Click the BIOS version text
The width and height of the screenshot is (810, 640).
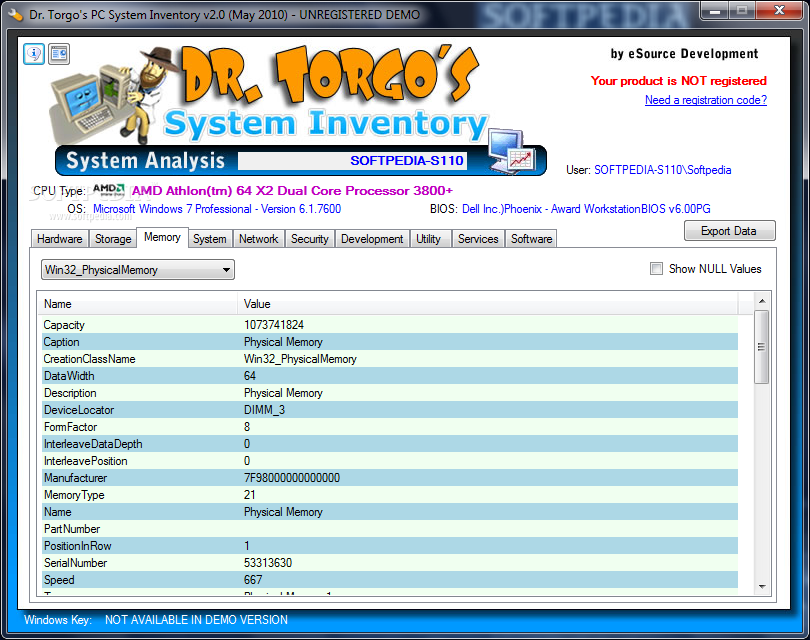(x=586, y=209)
